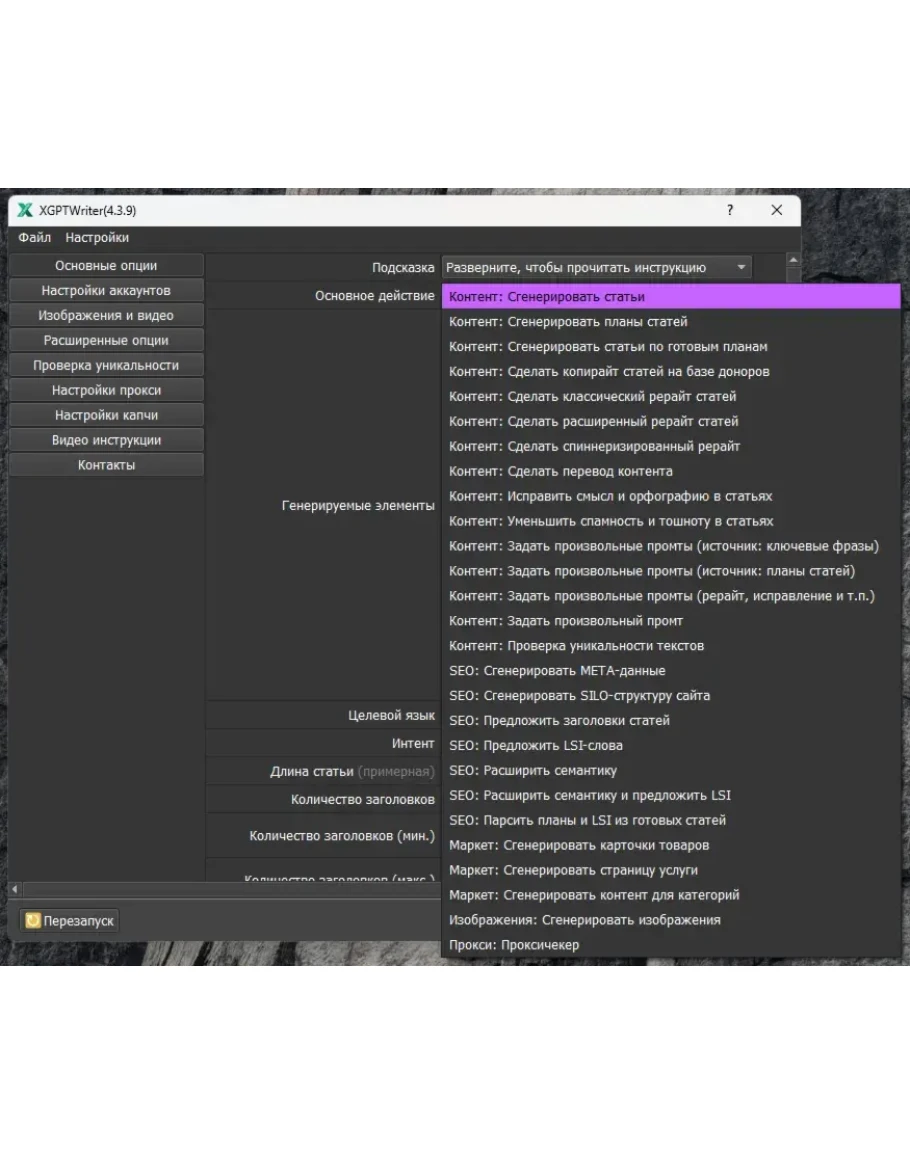This screenshot has height=1155, width=910.
Task: Select 'Сделать спиннеризированный рерайт'
Action: [x=671, y=446]
